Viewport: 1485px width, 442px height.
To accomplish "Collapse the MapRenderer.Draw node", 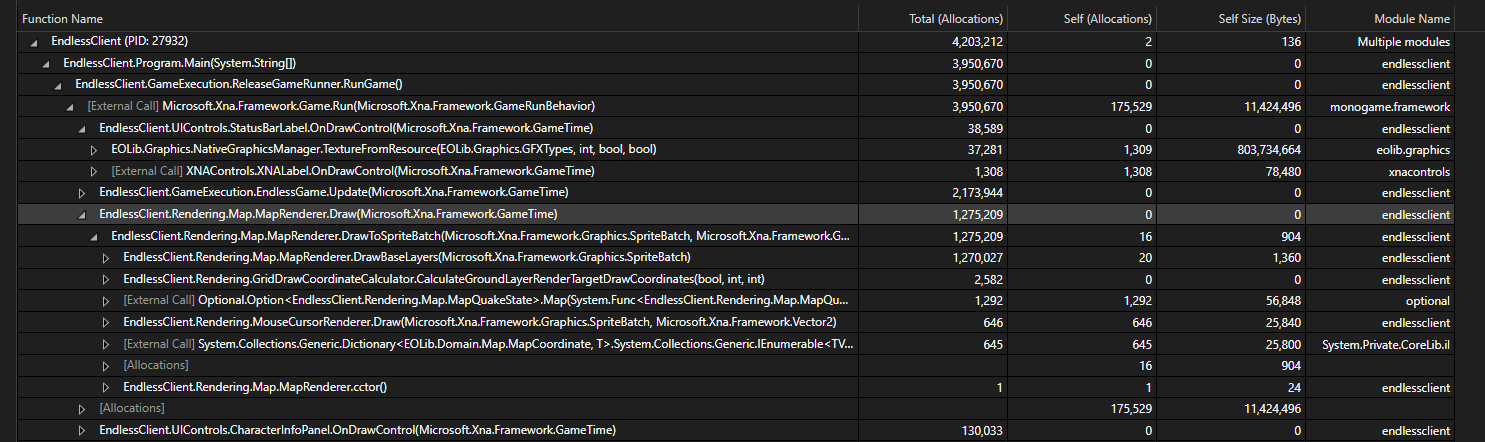I will pyautogui.click(x=82, y=214).
